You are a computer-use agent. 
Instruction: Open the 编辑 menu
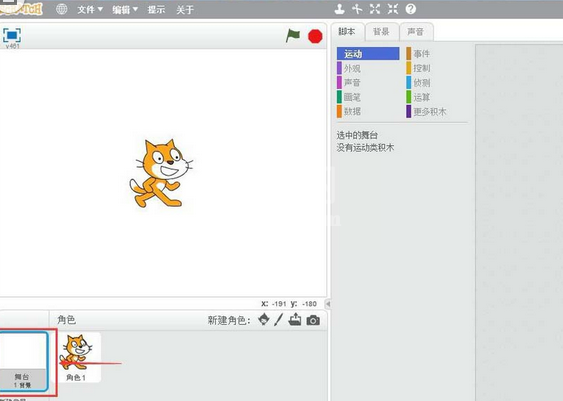(125, 10)
